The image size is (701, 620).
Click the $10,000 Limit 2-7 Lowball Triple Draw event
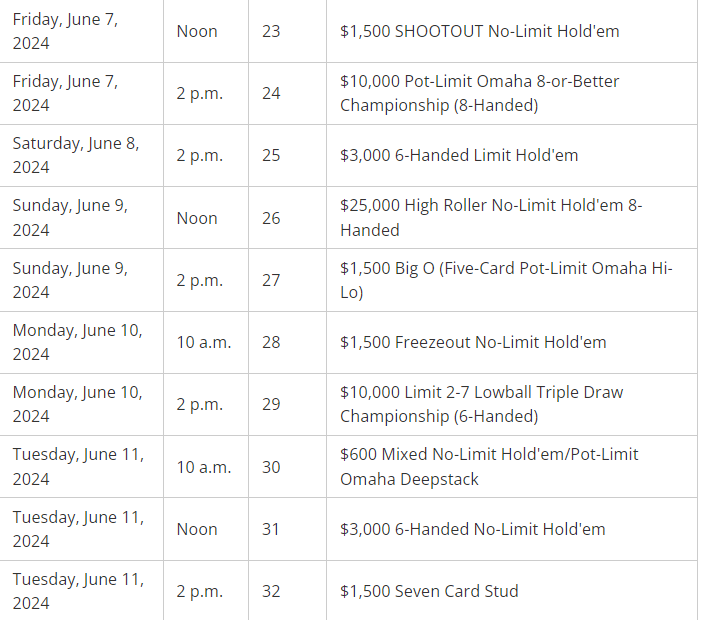481,404
